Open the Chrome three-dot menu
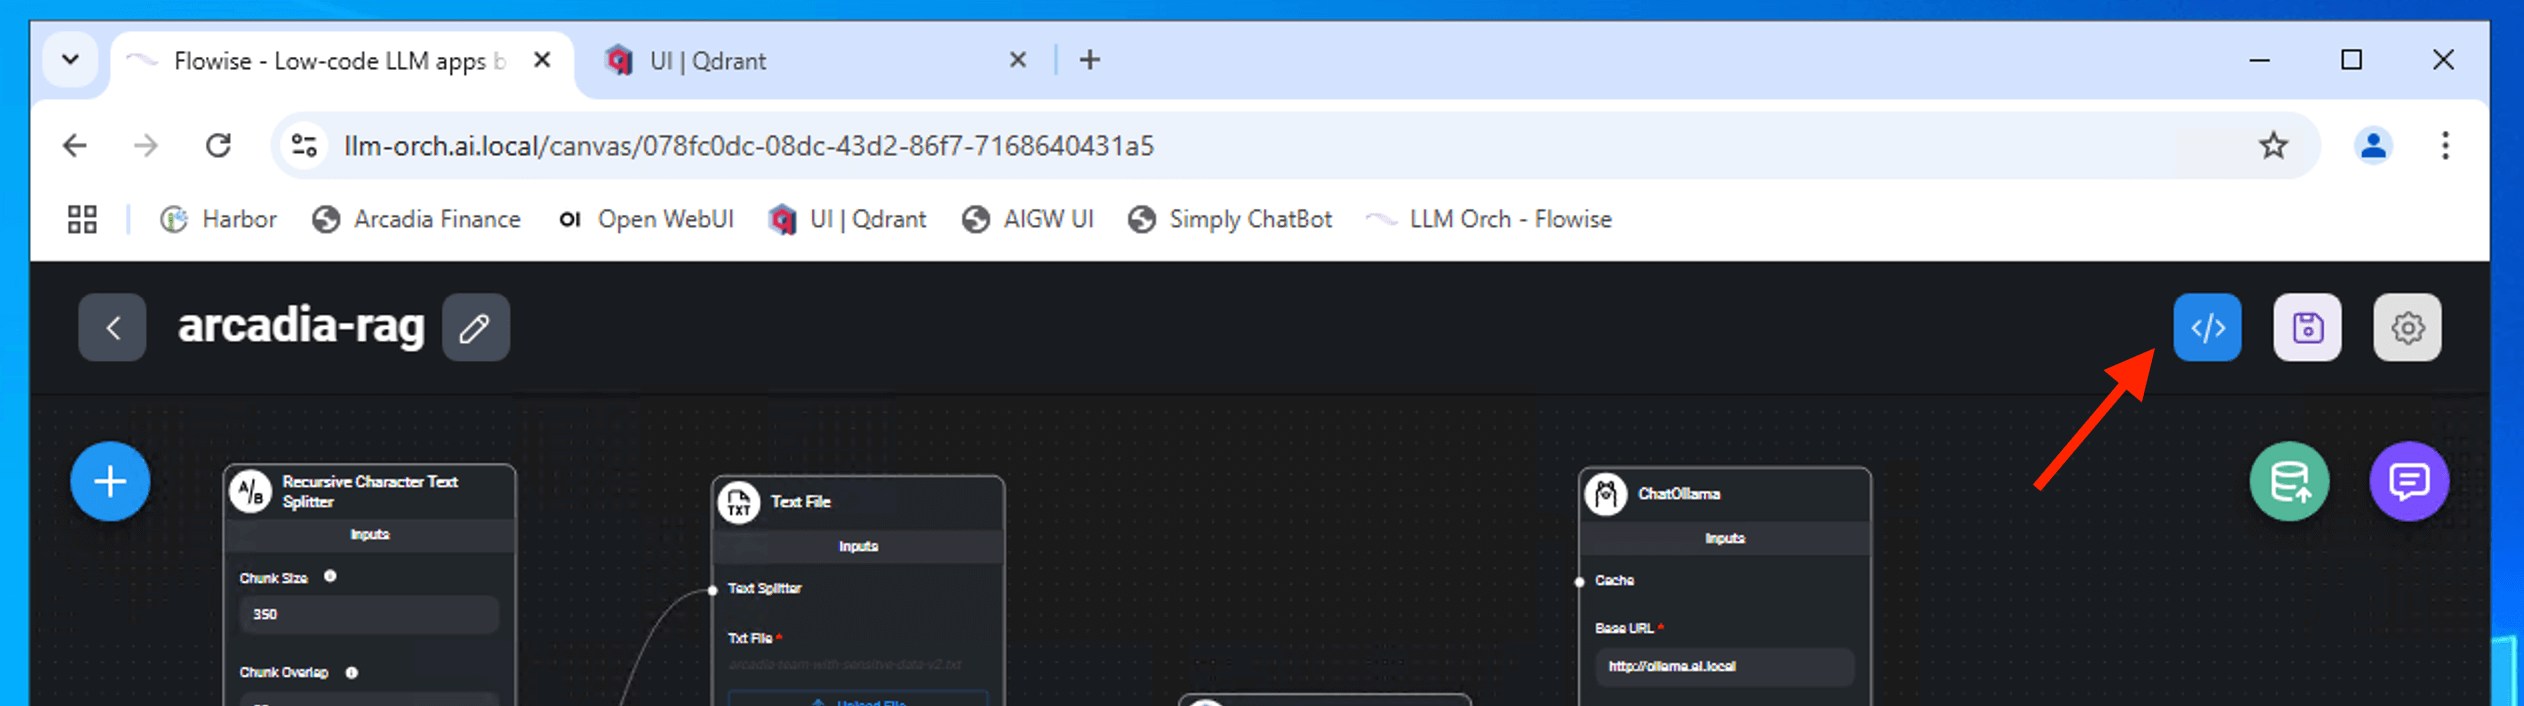2524x706 pixels. click(2444, 146)
